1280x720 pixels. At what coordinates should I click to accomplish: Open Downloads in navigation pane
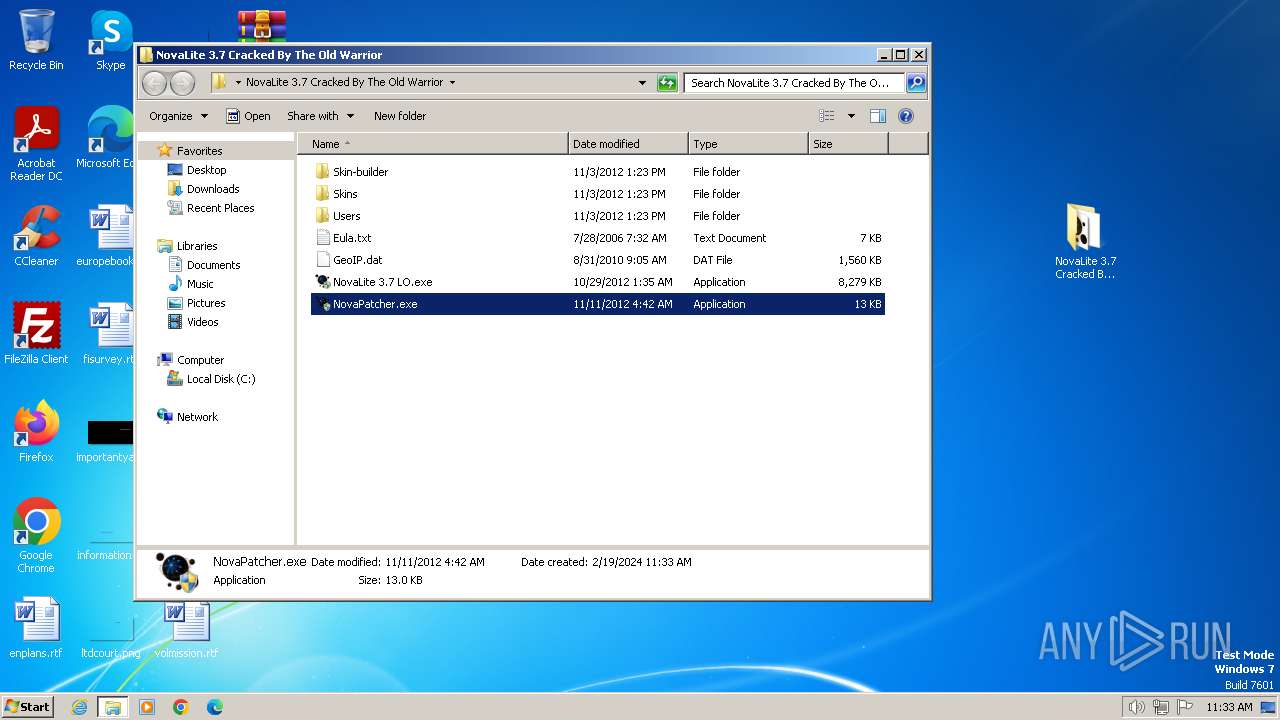coord(213,189)
